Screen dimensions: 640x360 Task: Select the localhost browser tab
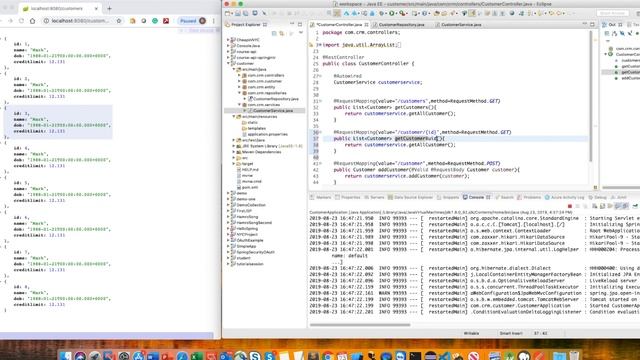[60, 8]
